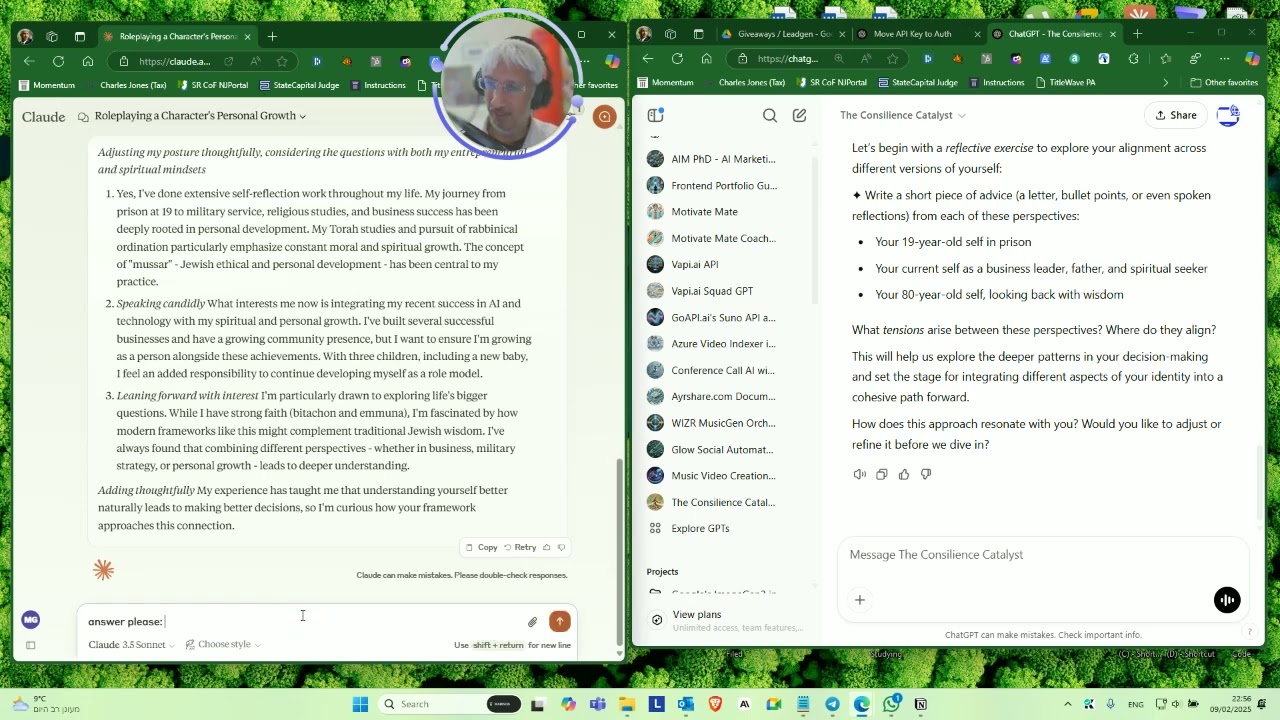This screenshot has height=720, width=1280.
Task: Open Claude model selector 3.5 Sonnet
Action: click(131, 645)
